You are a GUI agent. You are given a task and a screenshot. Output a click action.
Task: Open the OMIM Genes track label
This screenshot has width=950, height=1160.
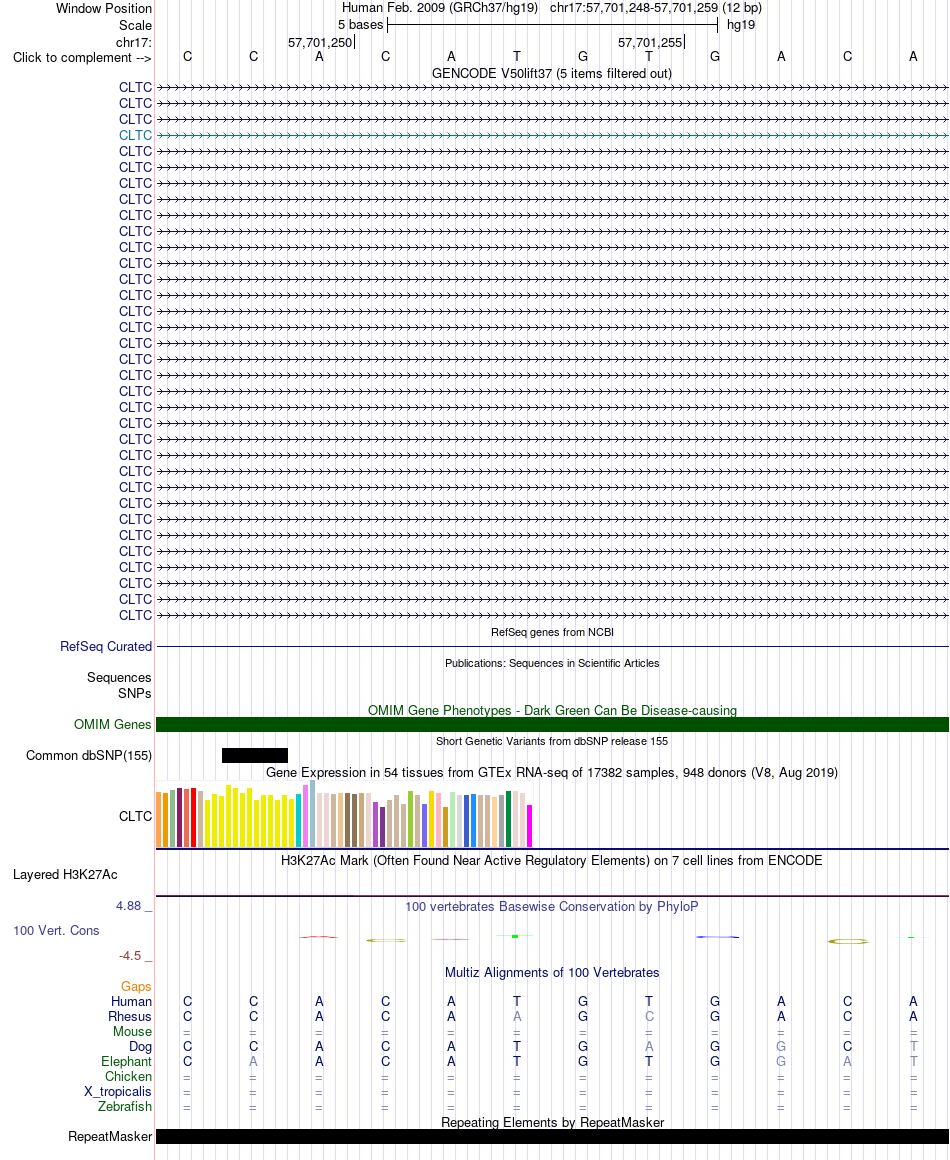point(112,725)
